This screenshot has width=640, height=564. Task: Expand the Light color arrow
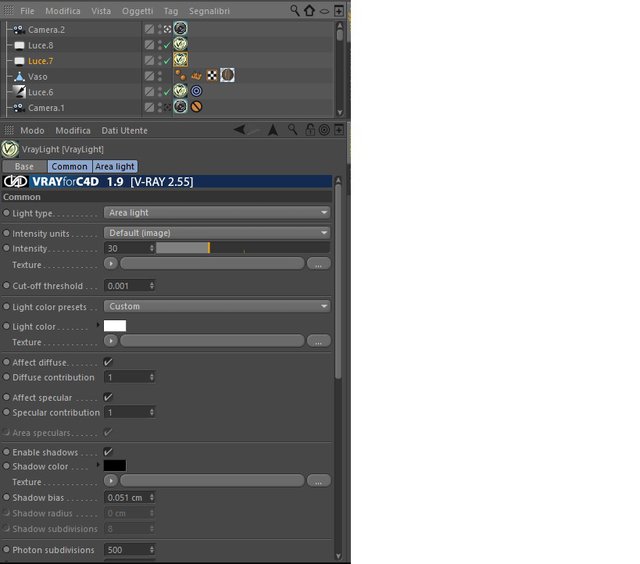pos(98,325)
